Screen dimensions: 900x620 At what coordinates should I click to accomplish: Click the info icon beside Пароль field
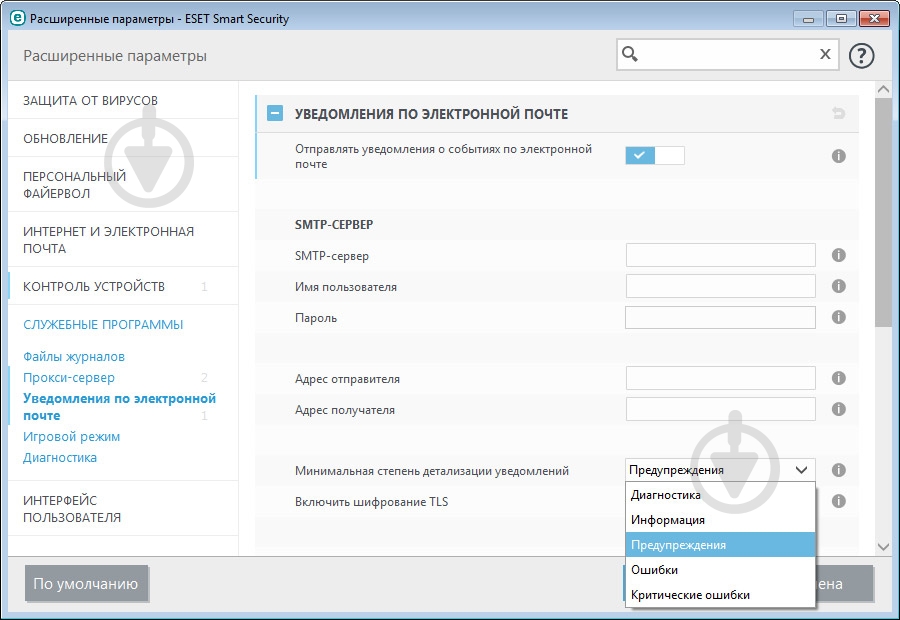pos(838,317)
